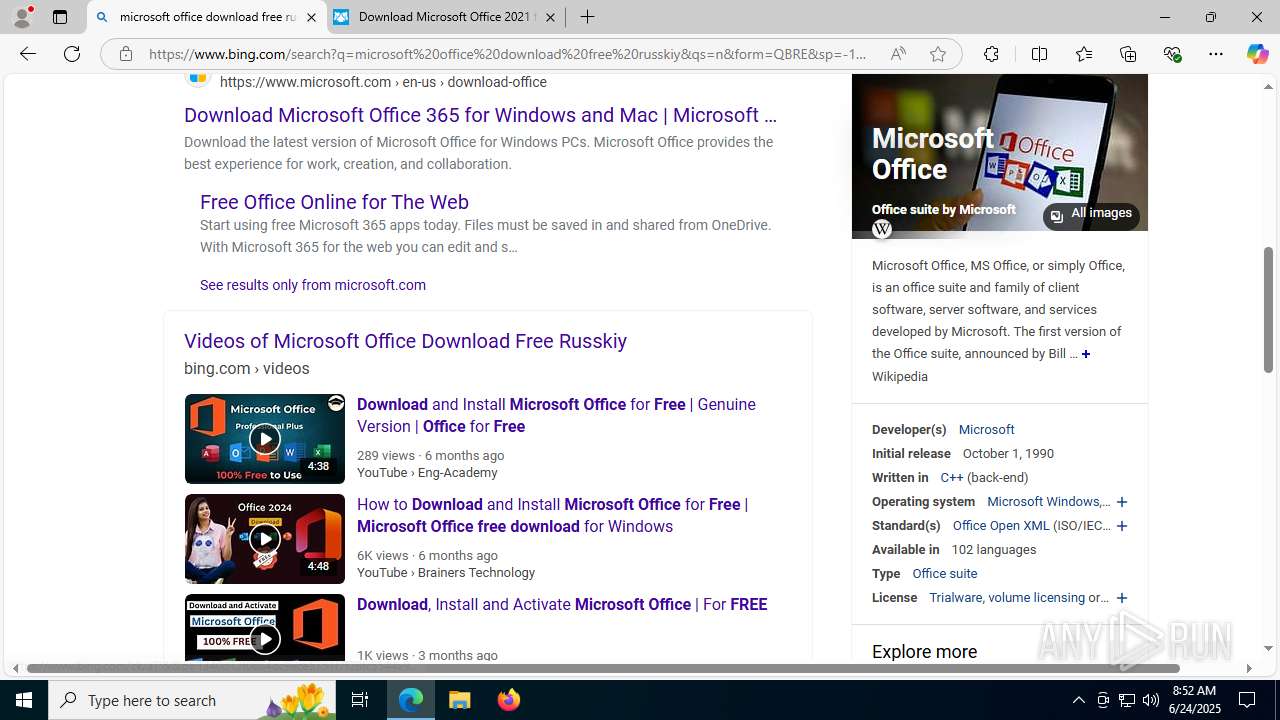Open Microsoft Windows operating system link
Image resolution: width=1280 pixels, height=720 pixels.
pyautogui.click(x=1045, y=502)
